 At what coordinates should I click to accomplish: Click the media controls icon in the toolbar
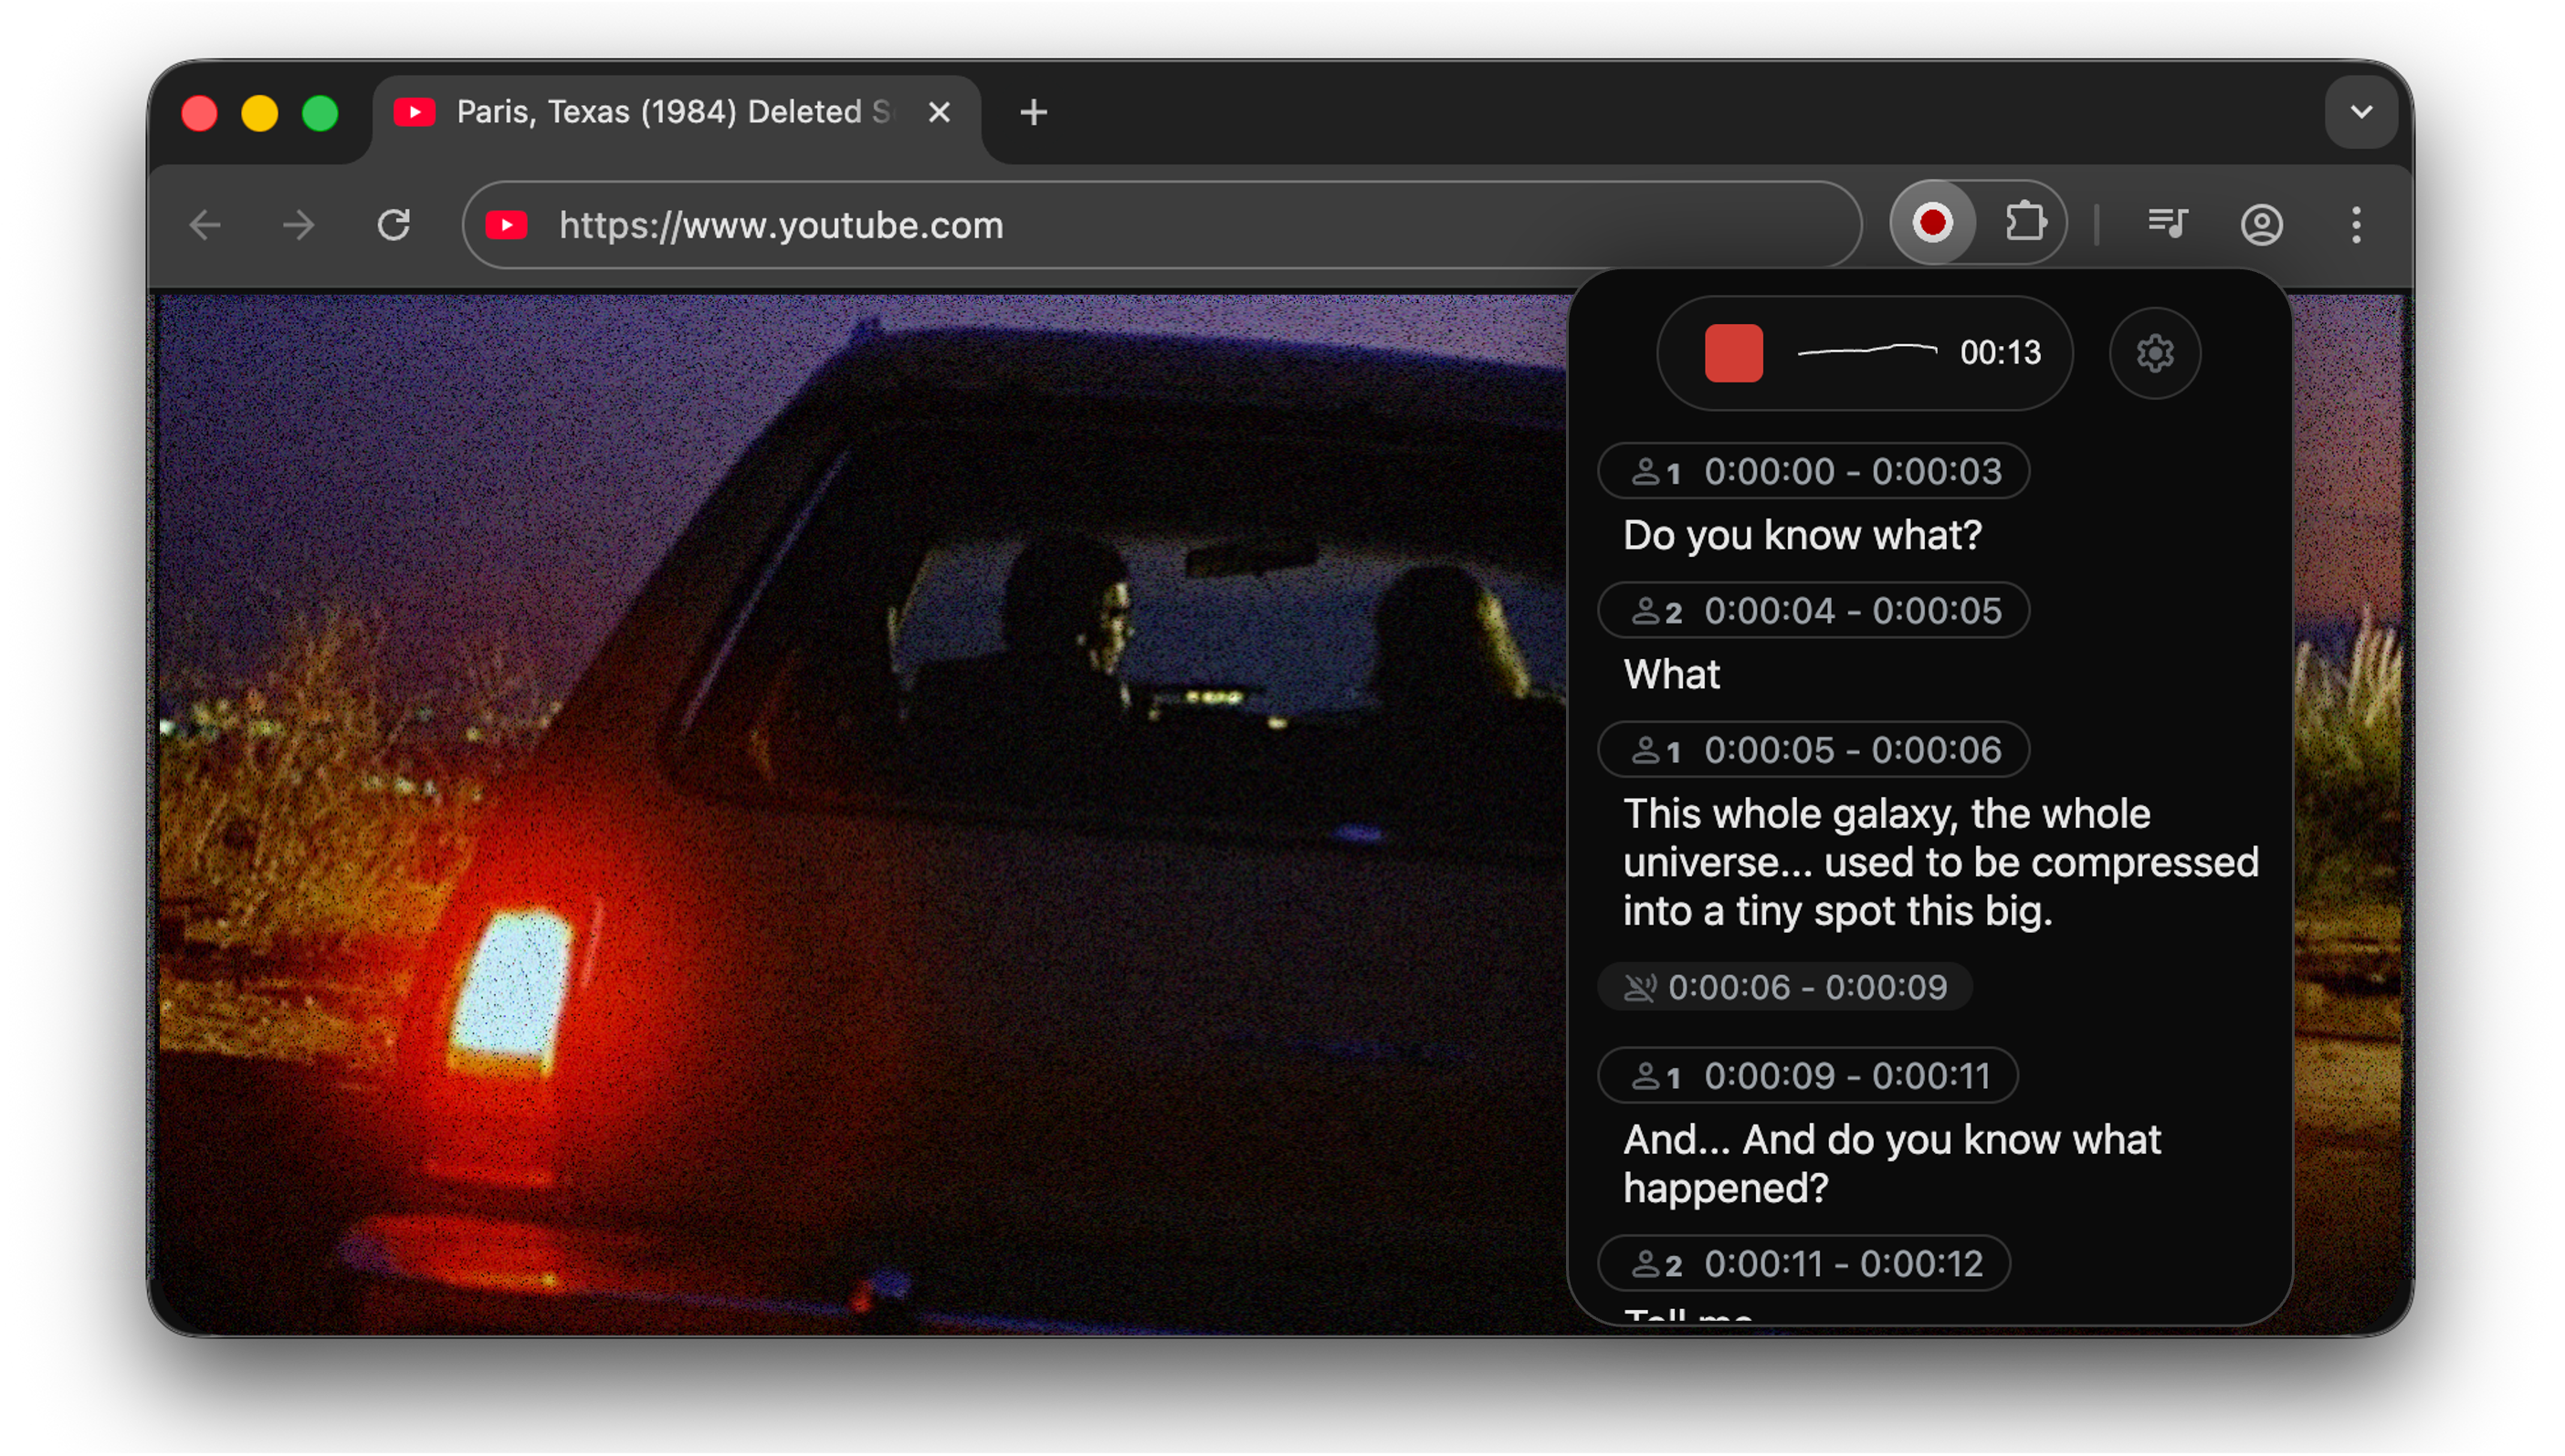tap(2168, 224)
